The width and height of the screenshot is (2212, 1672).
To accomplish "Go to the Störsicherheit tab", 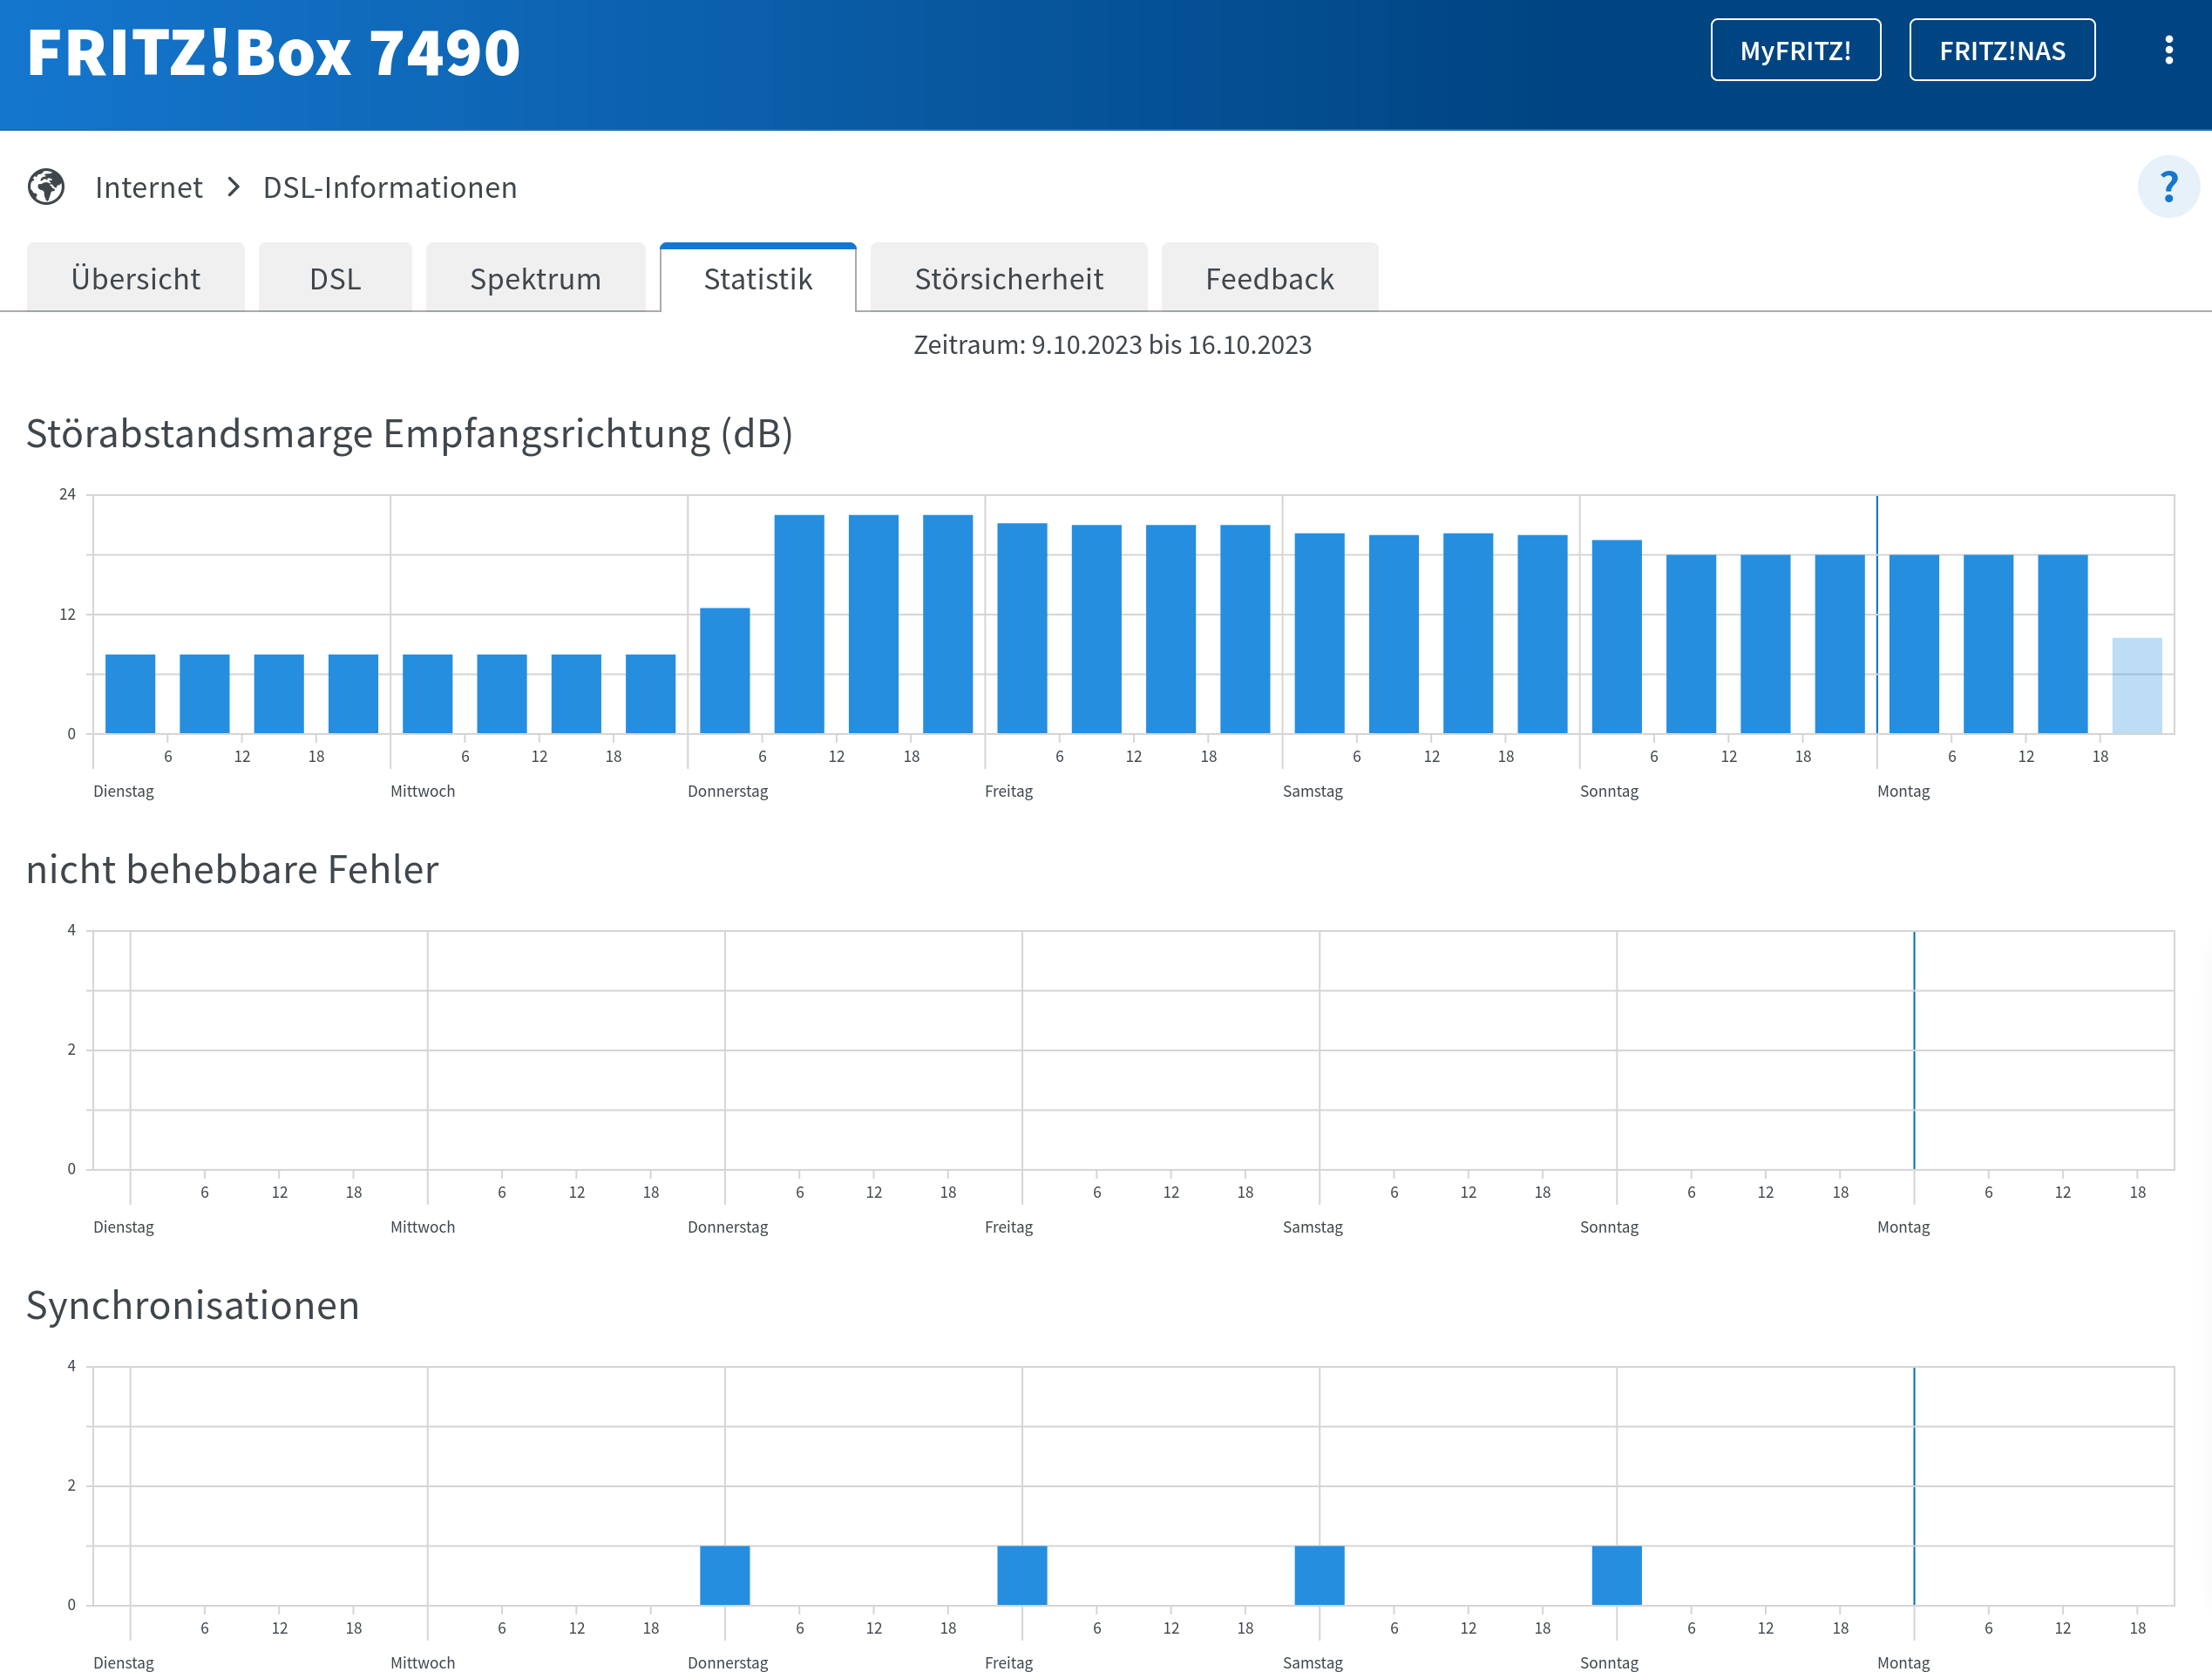I will coord(1008,278).
